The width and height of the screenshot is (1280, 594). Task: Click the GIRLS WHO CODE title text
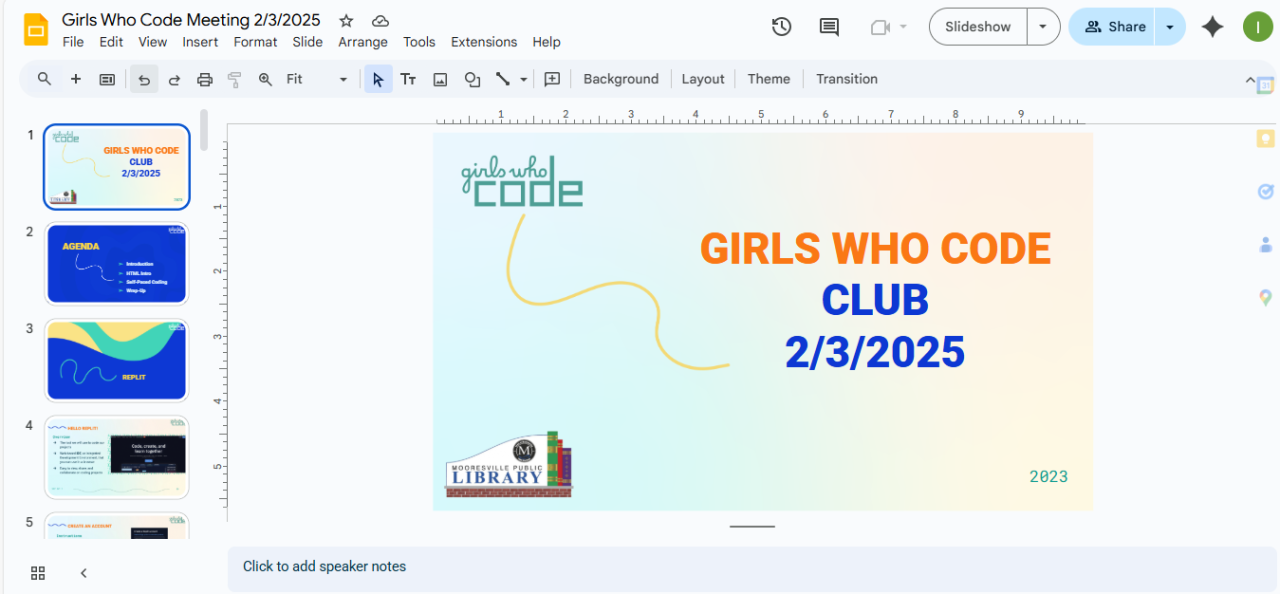click(x=875, y=248)
